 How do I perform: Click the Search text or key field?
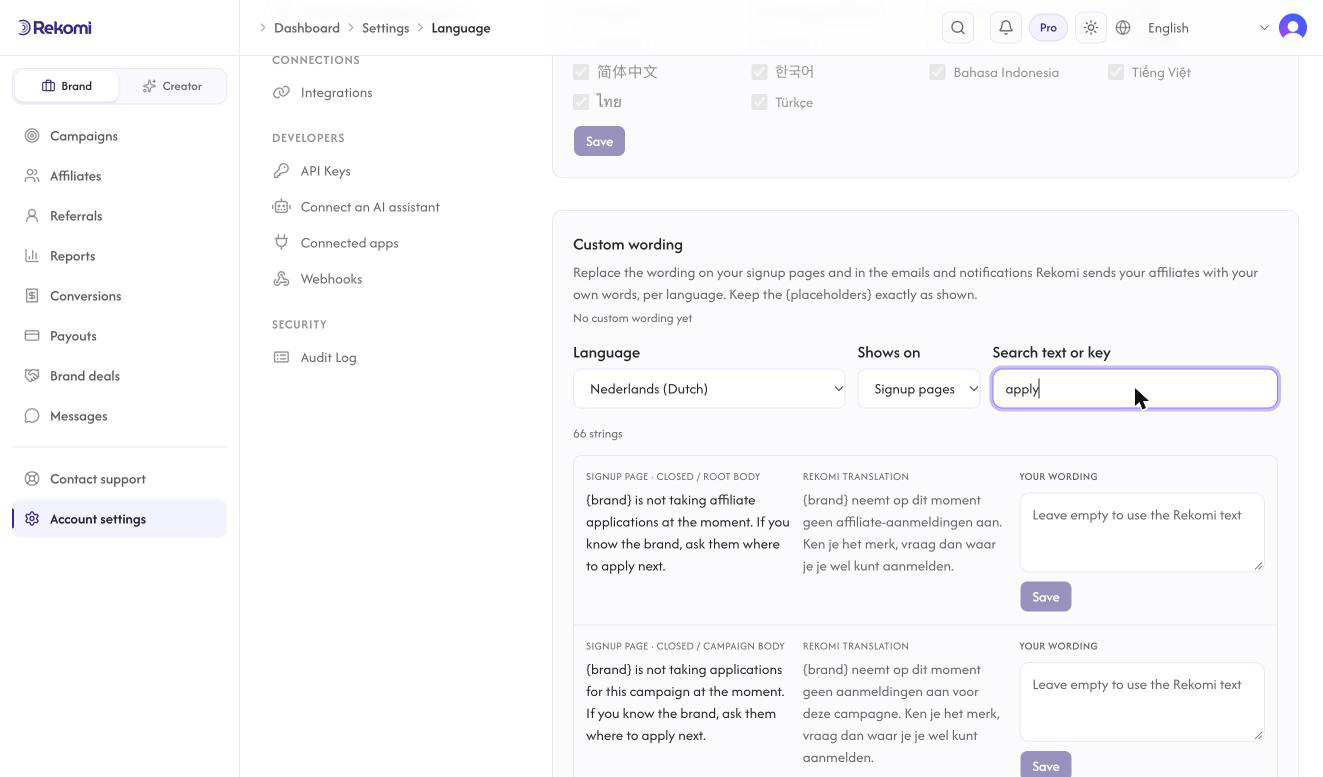[1135, 389]
